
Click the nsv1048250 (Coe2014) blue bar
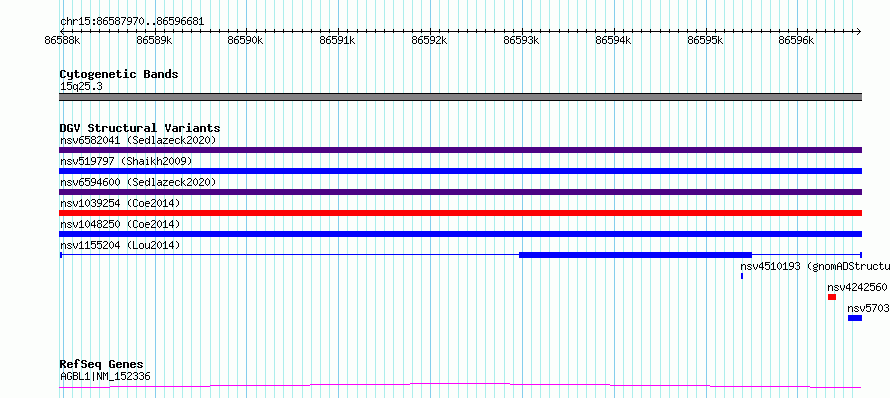point(460,234)
